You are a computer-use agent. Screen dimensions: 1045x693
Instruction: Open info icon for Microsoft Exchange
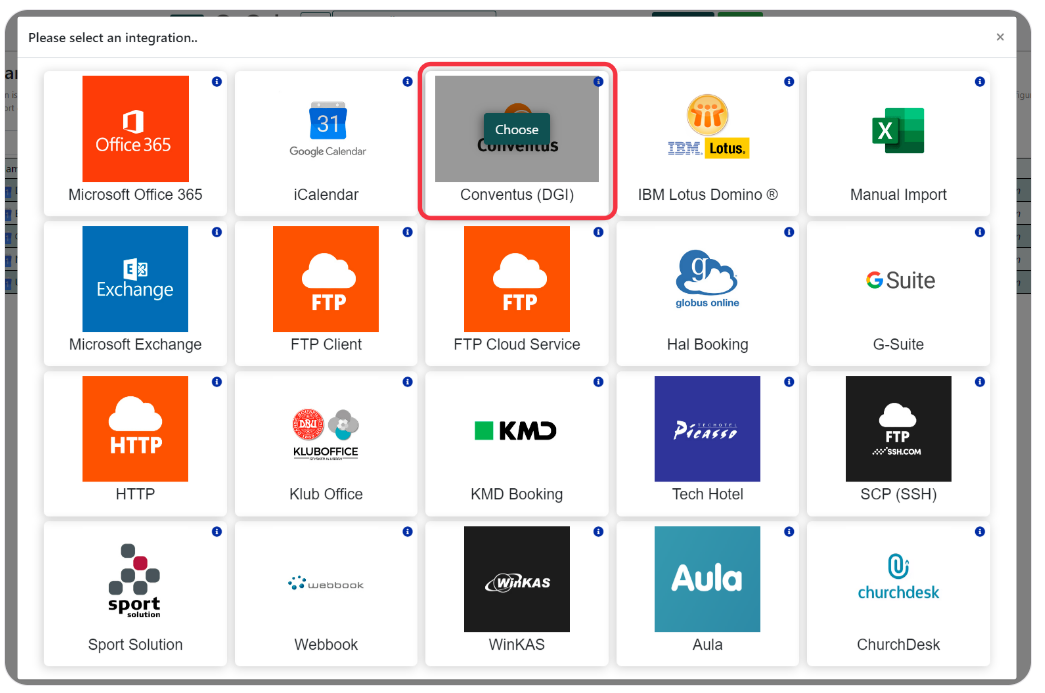[x=217, y=232]
